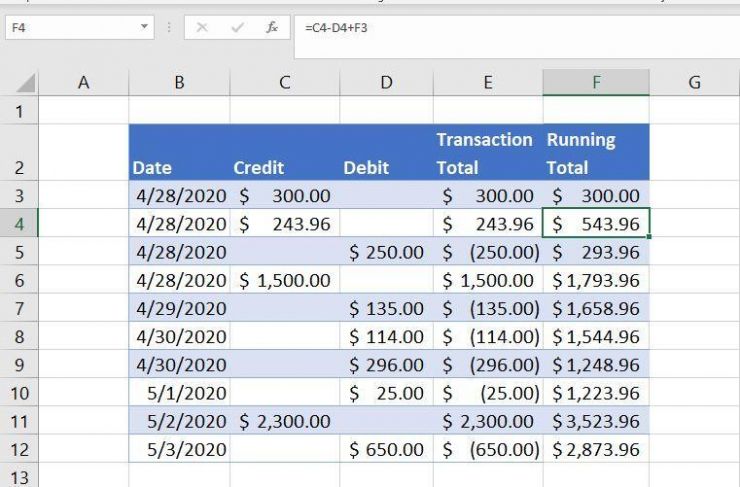This screenshot has height=487, width=740.
Task: Click the $2,300.00 credit cell
Action: (x=284, y=421)
